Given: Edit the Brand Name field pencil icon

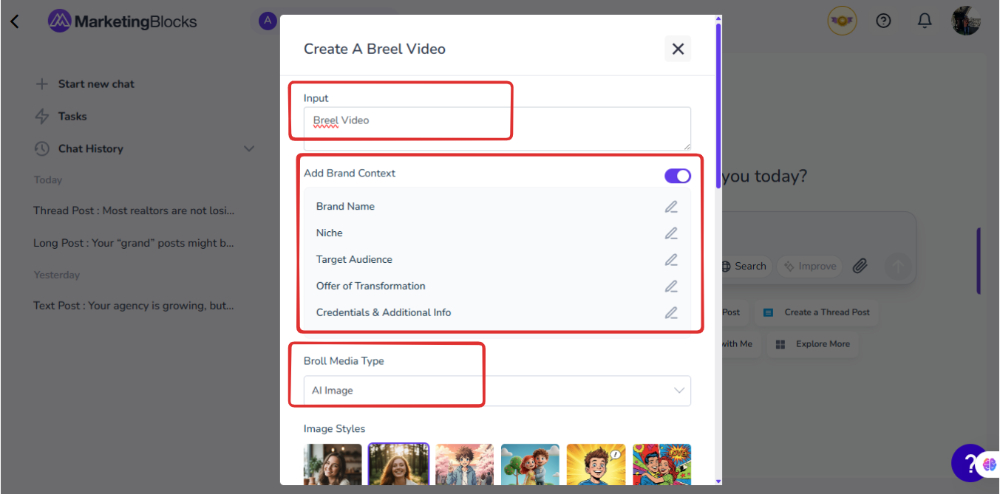Looking at the screenshot, I should (x=671, y=207).
